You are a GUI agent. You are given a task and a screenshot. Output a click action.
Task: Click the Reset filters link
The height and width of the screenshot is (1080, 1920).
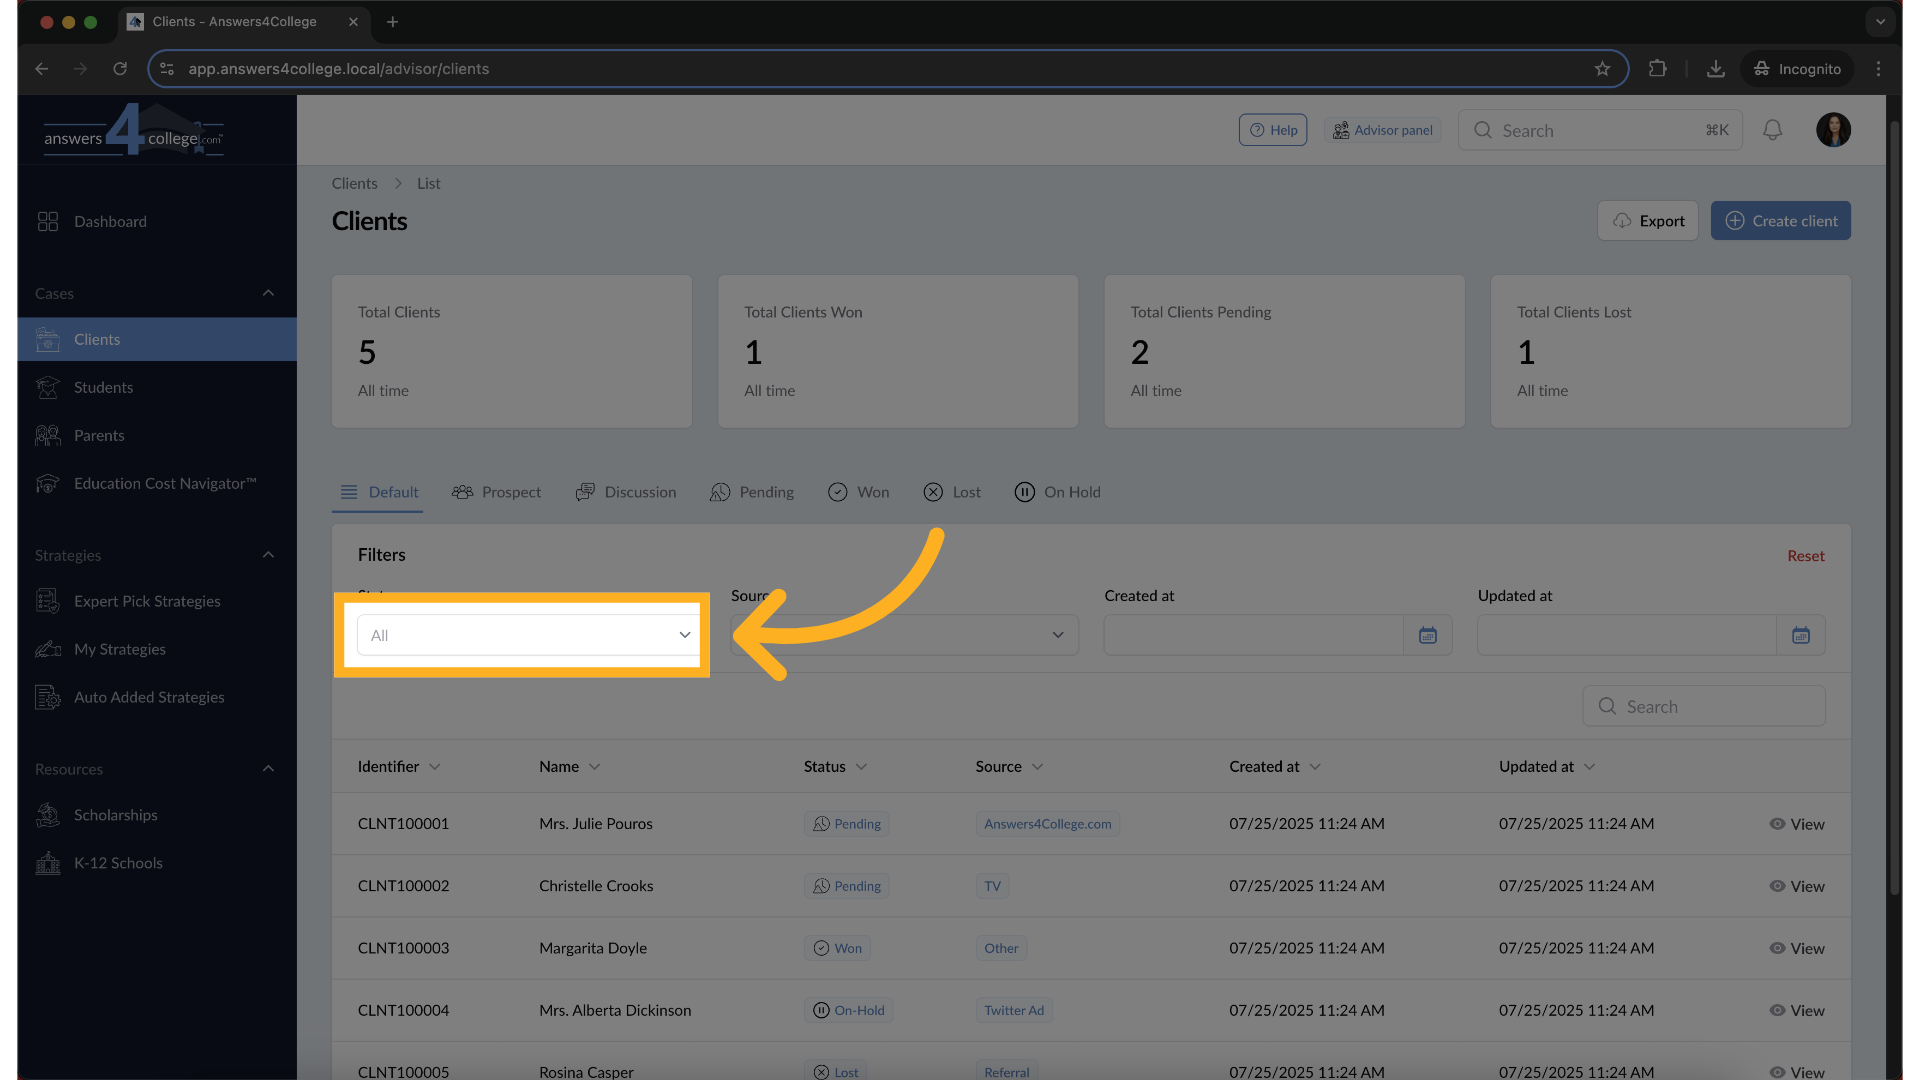coord(1805,555)
